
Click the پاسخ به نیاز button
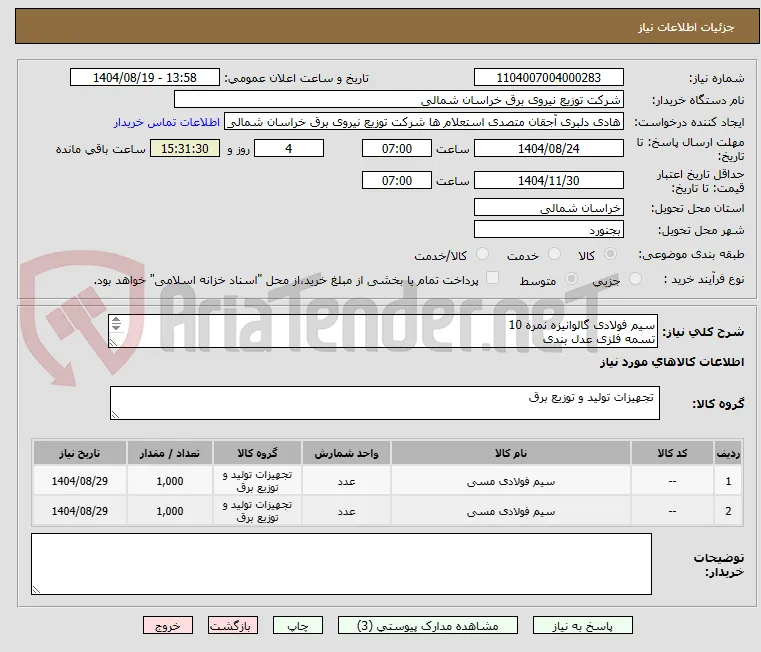[582, 625]
